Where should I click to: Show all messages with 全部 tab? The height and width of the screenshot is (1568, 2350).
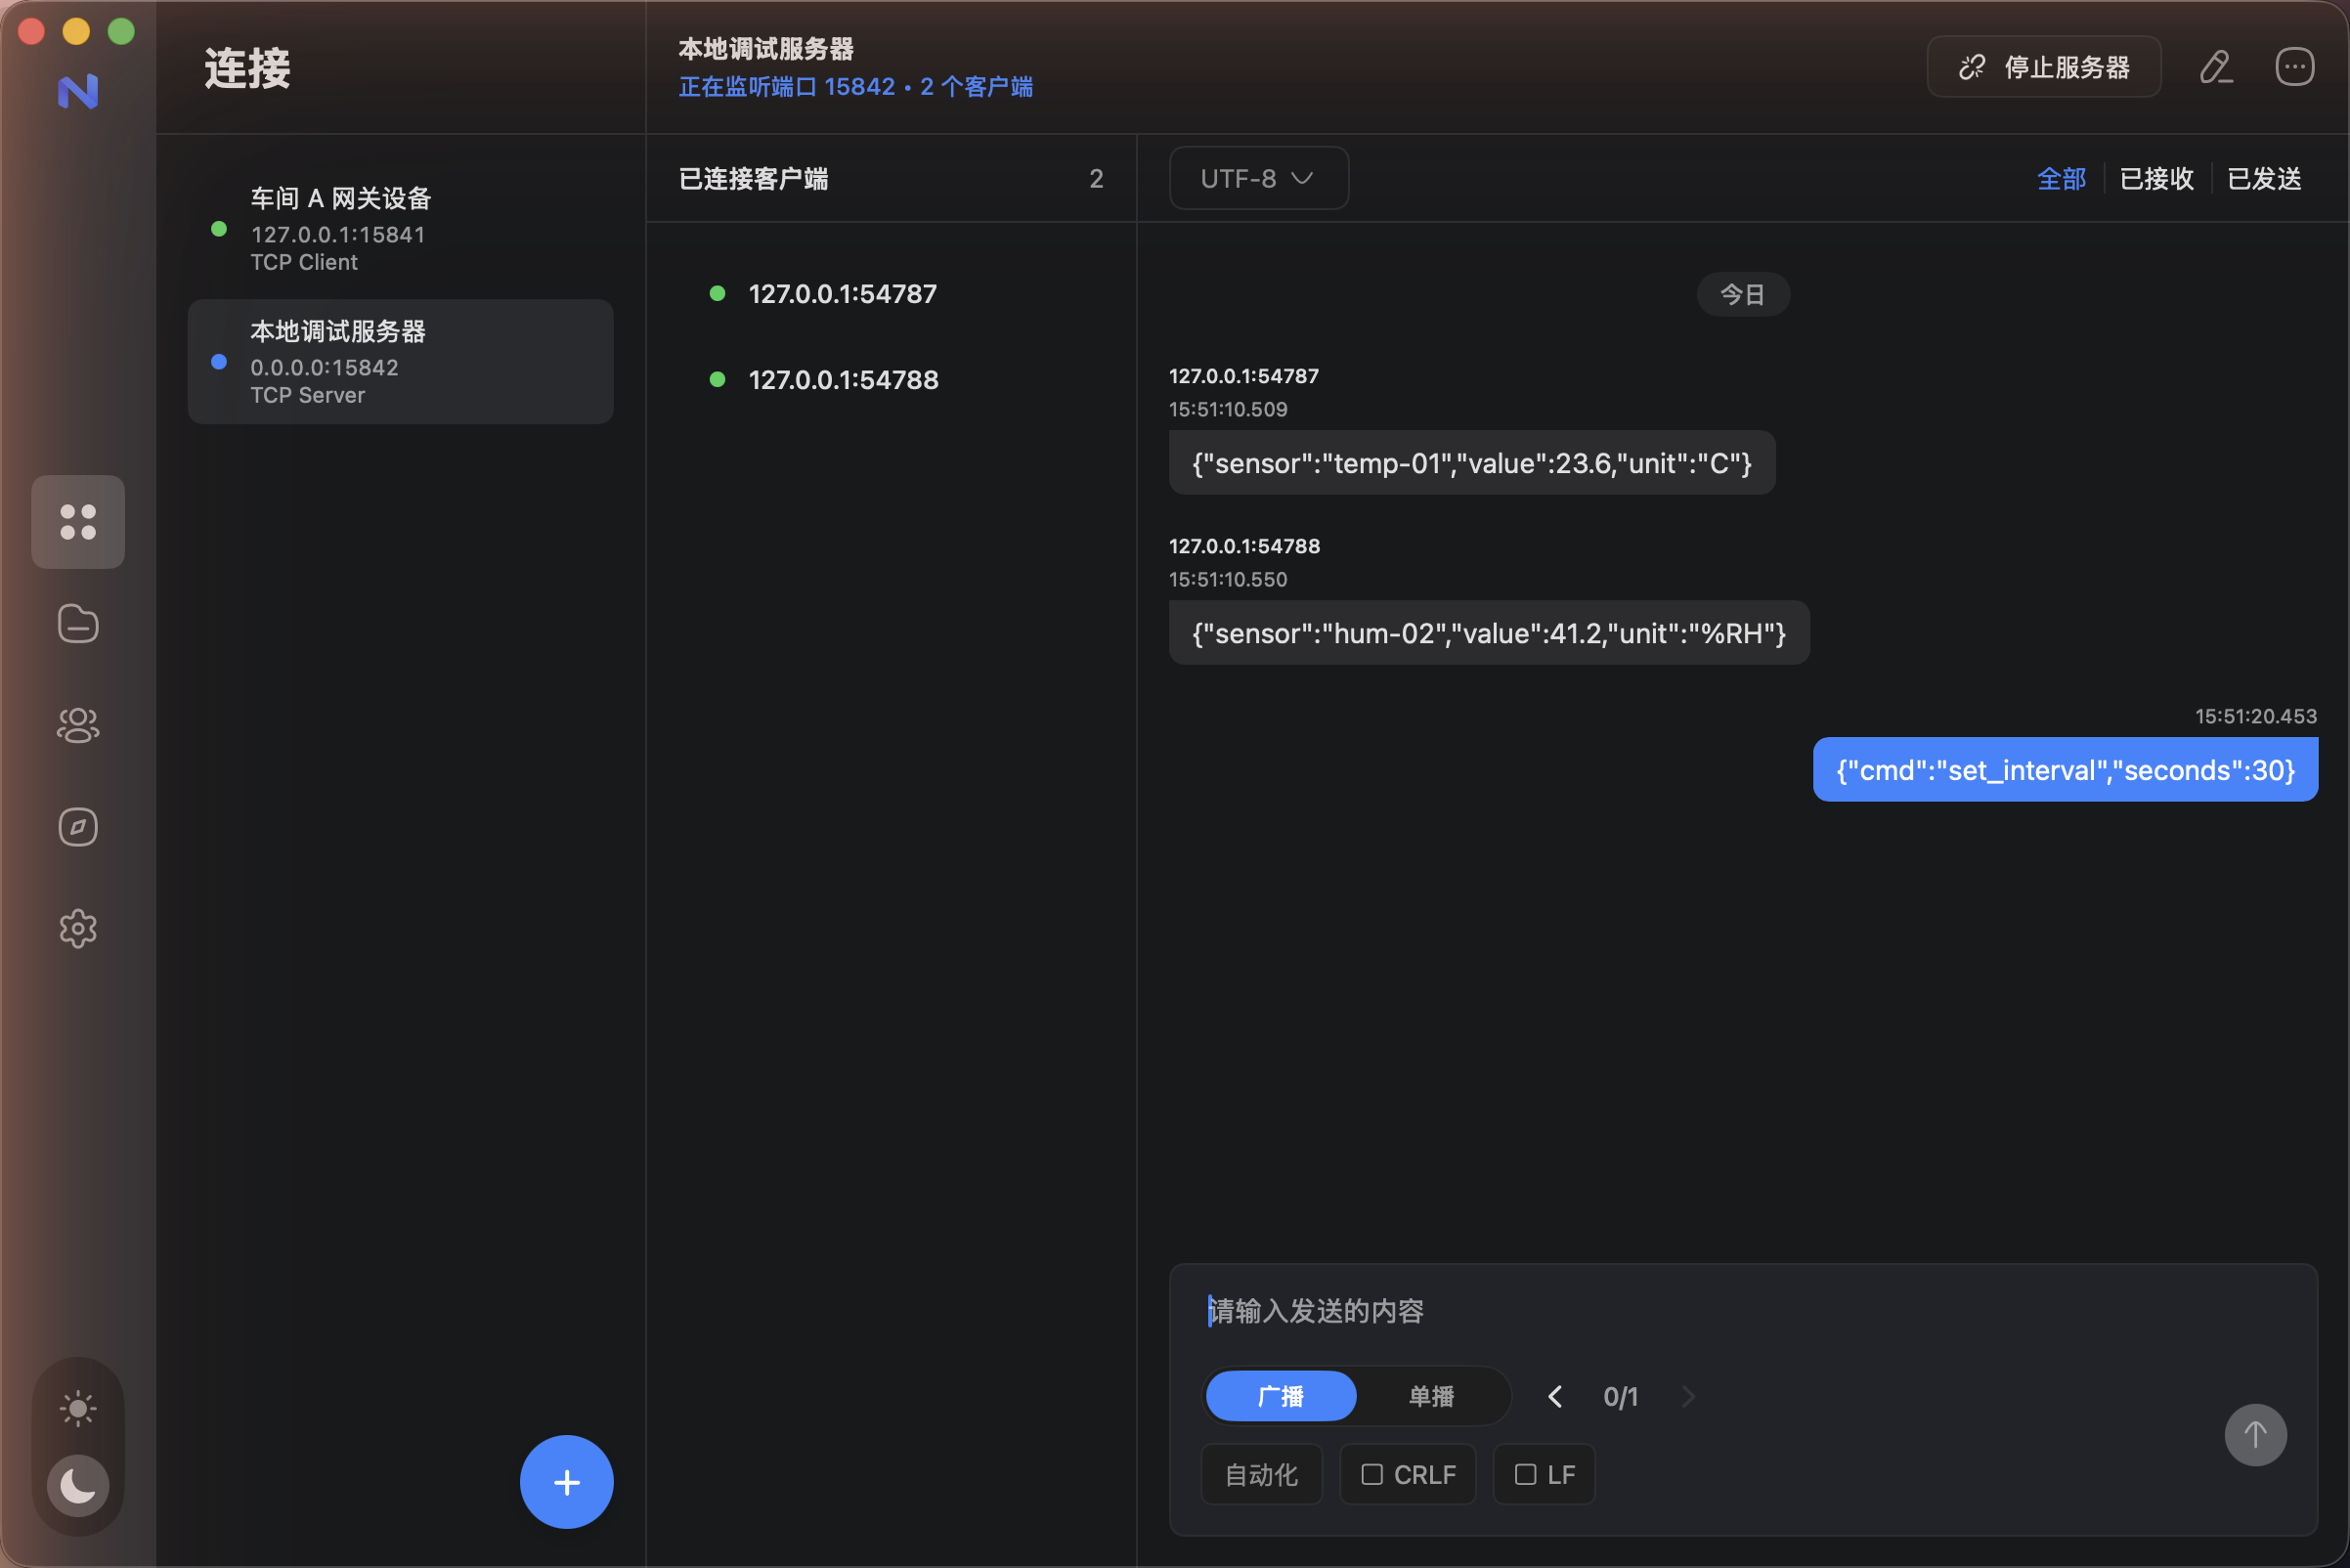(2062, 179)
